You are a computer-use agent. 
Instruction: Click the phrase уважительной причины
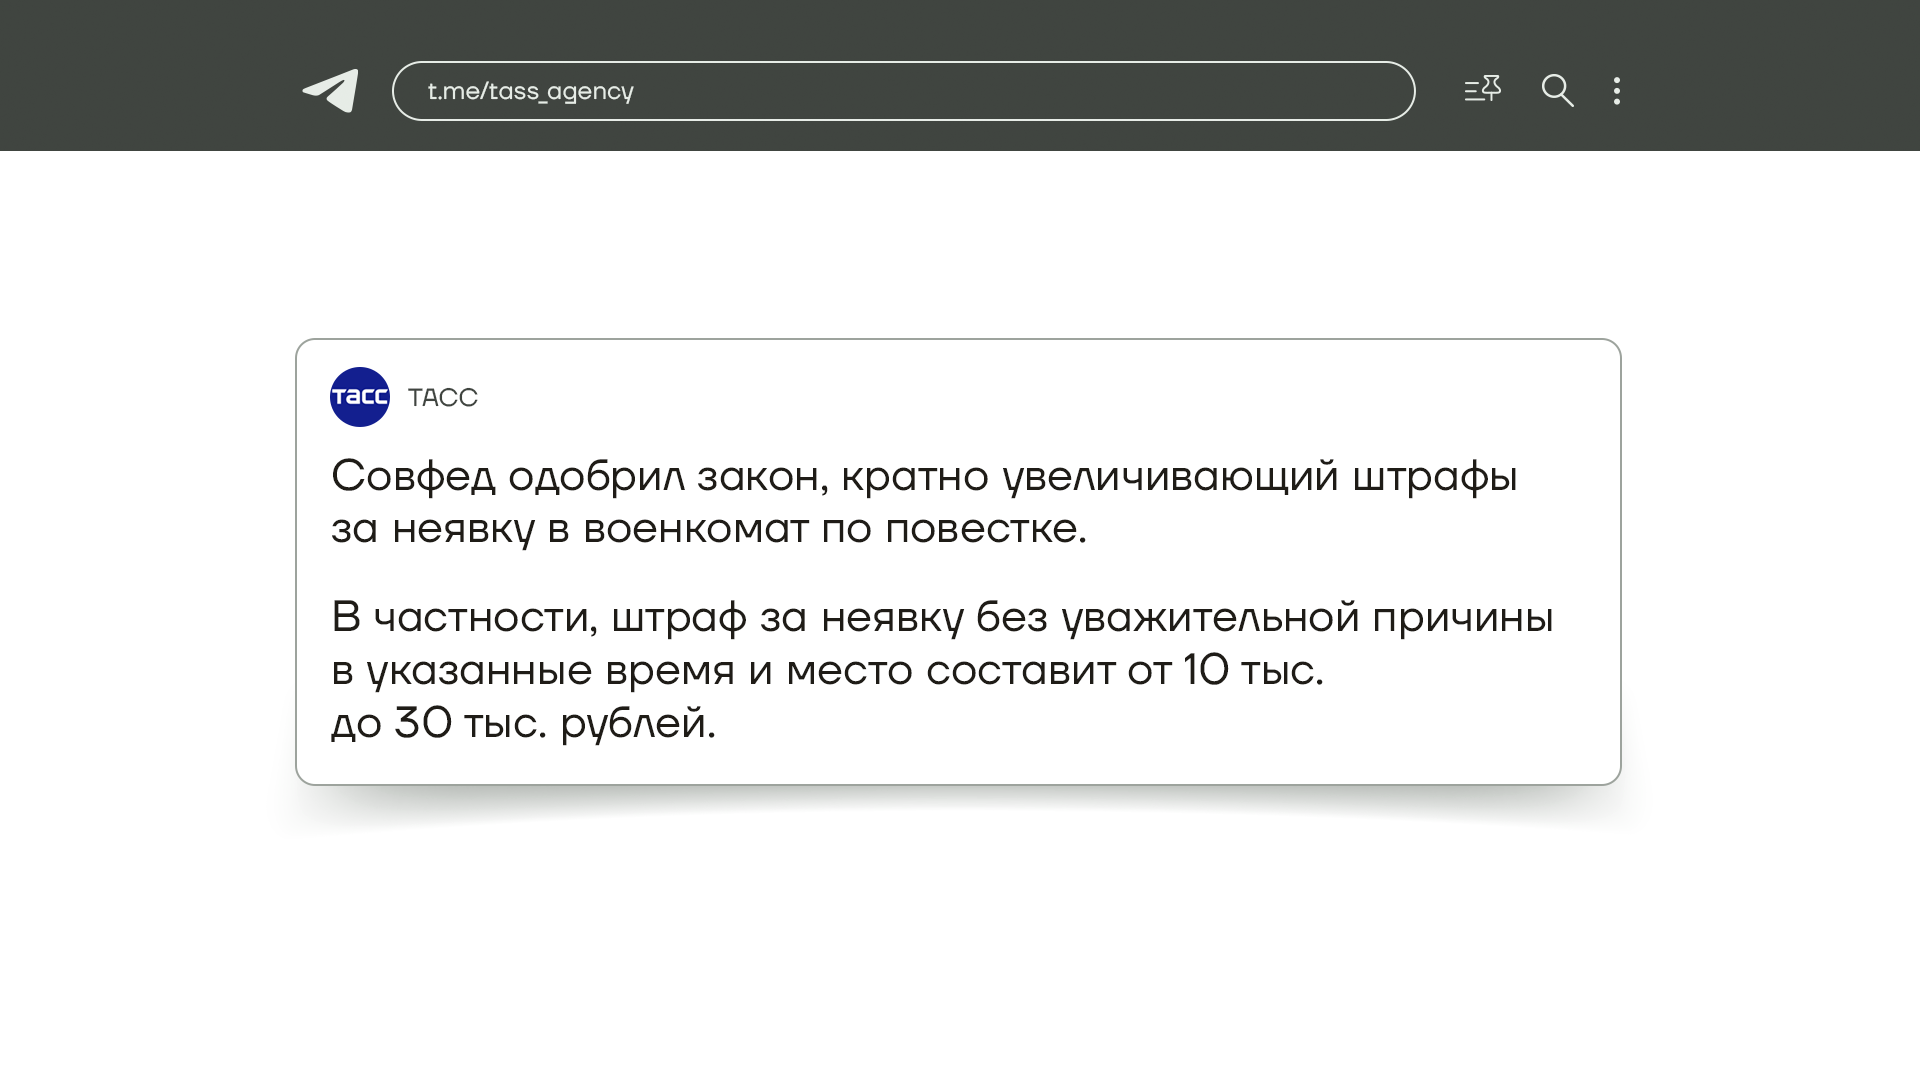click(1306, 618)
